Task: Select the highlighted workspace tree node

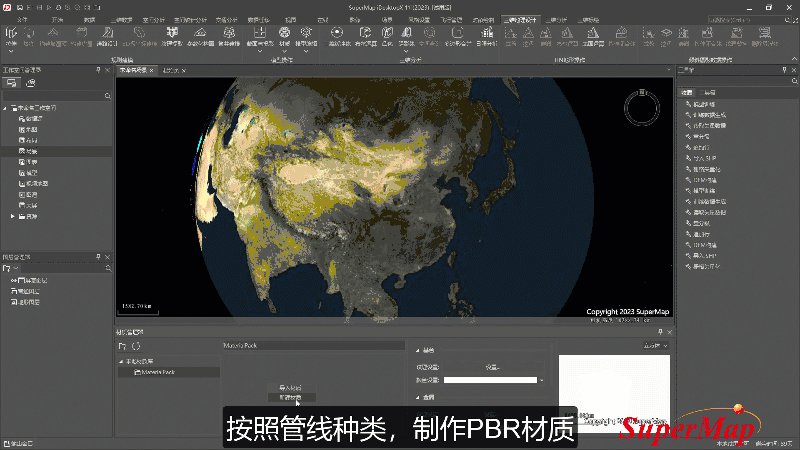Action: [56, 151]
